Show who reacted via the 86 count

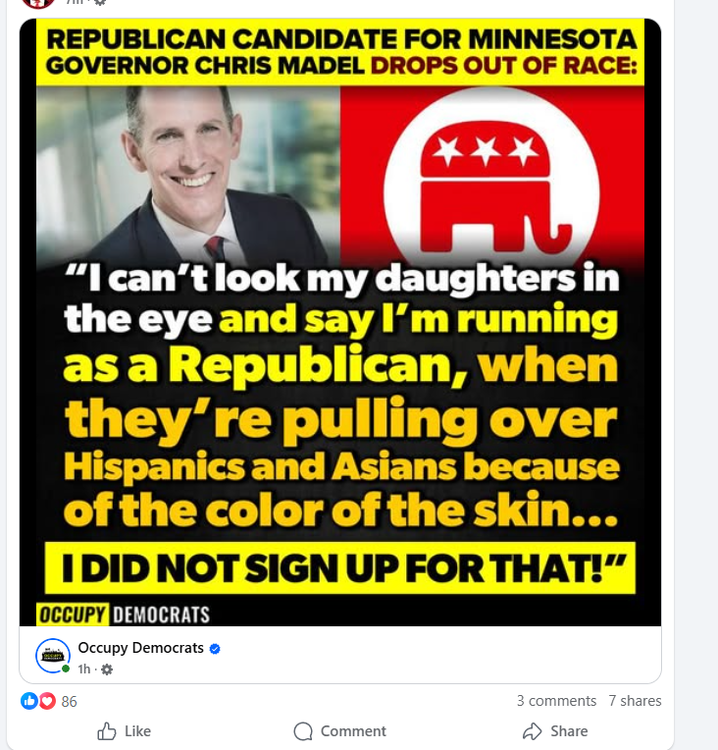(x=69, y=702)
